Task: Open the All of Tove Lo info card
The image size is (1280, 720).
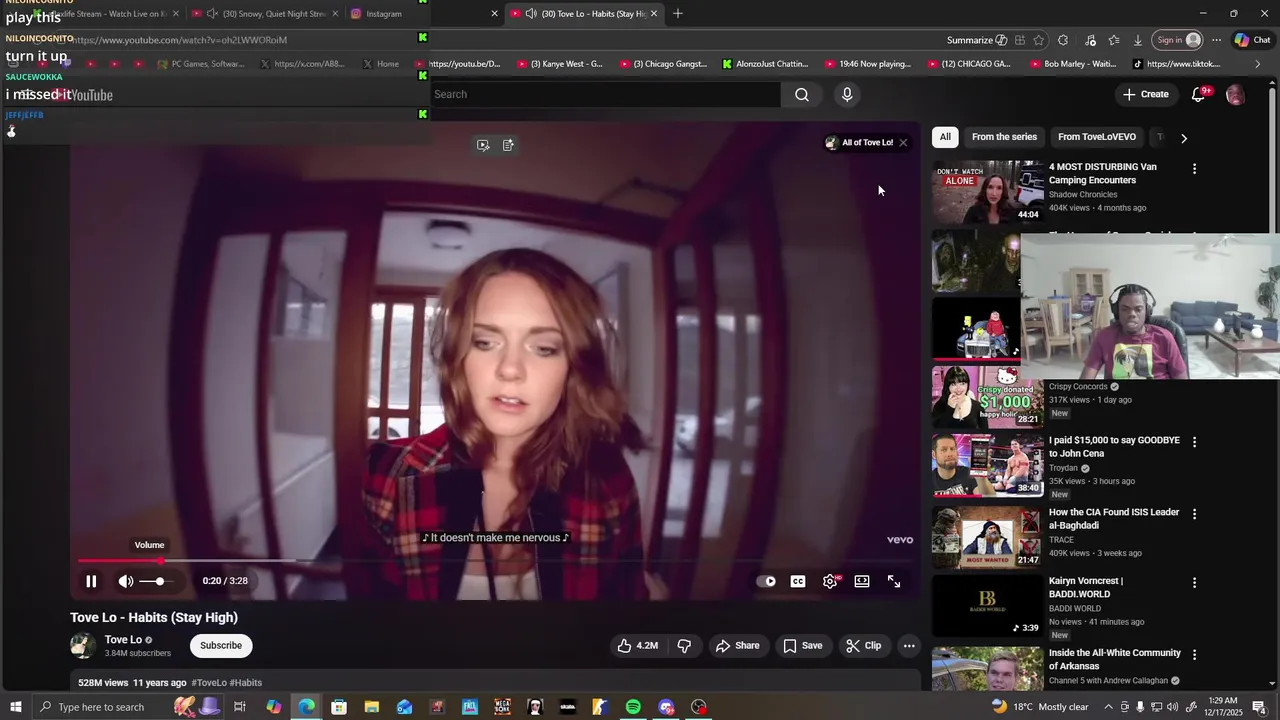Action: [x=859, y=143]
